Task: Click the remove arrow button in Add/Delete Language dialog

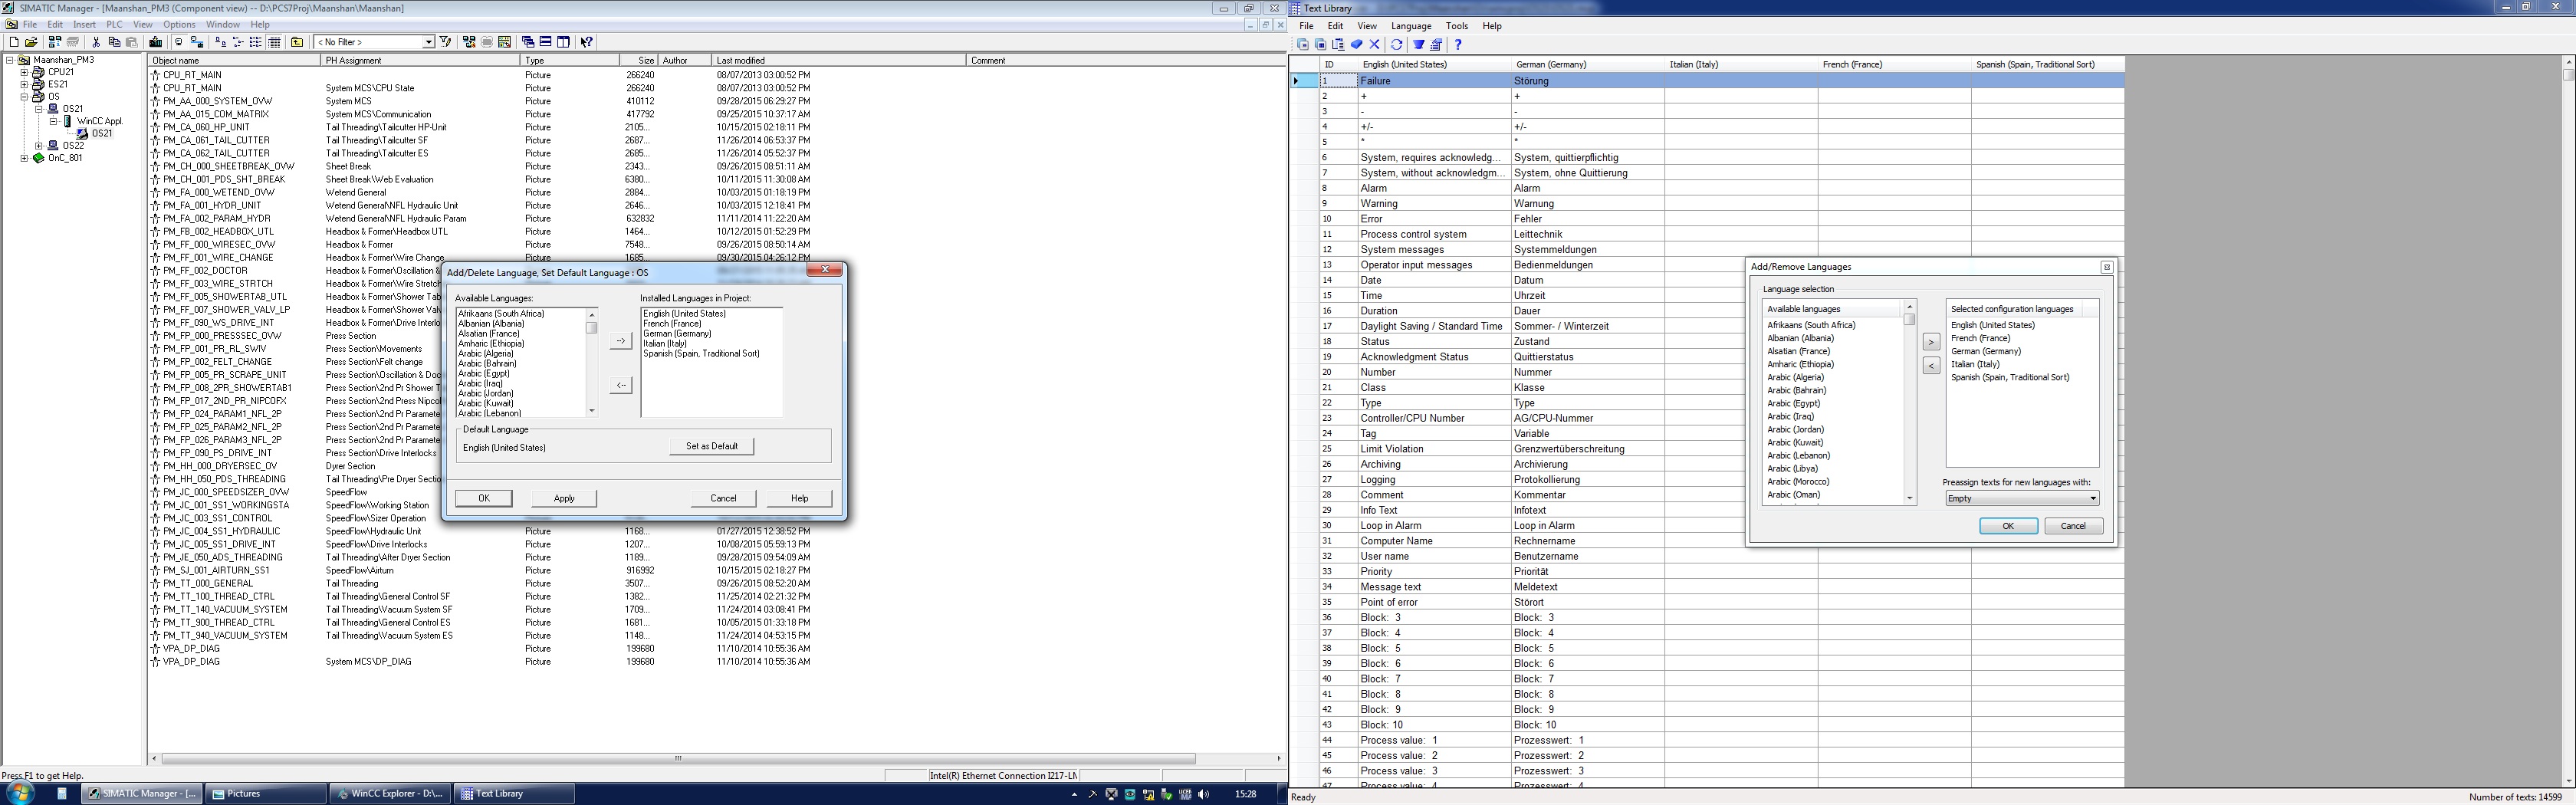Action: pos(621,385)
